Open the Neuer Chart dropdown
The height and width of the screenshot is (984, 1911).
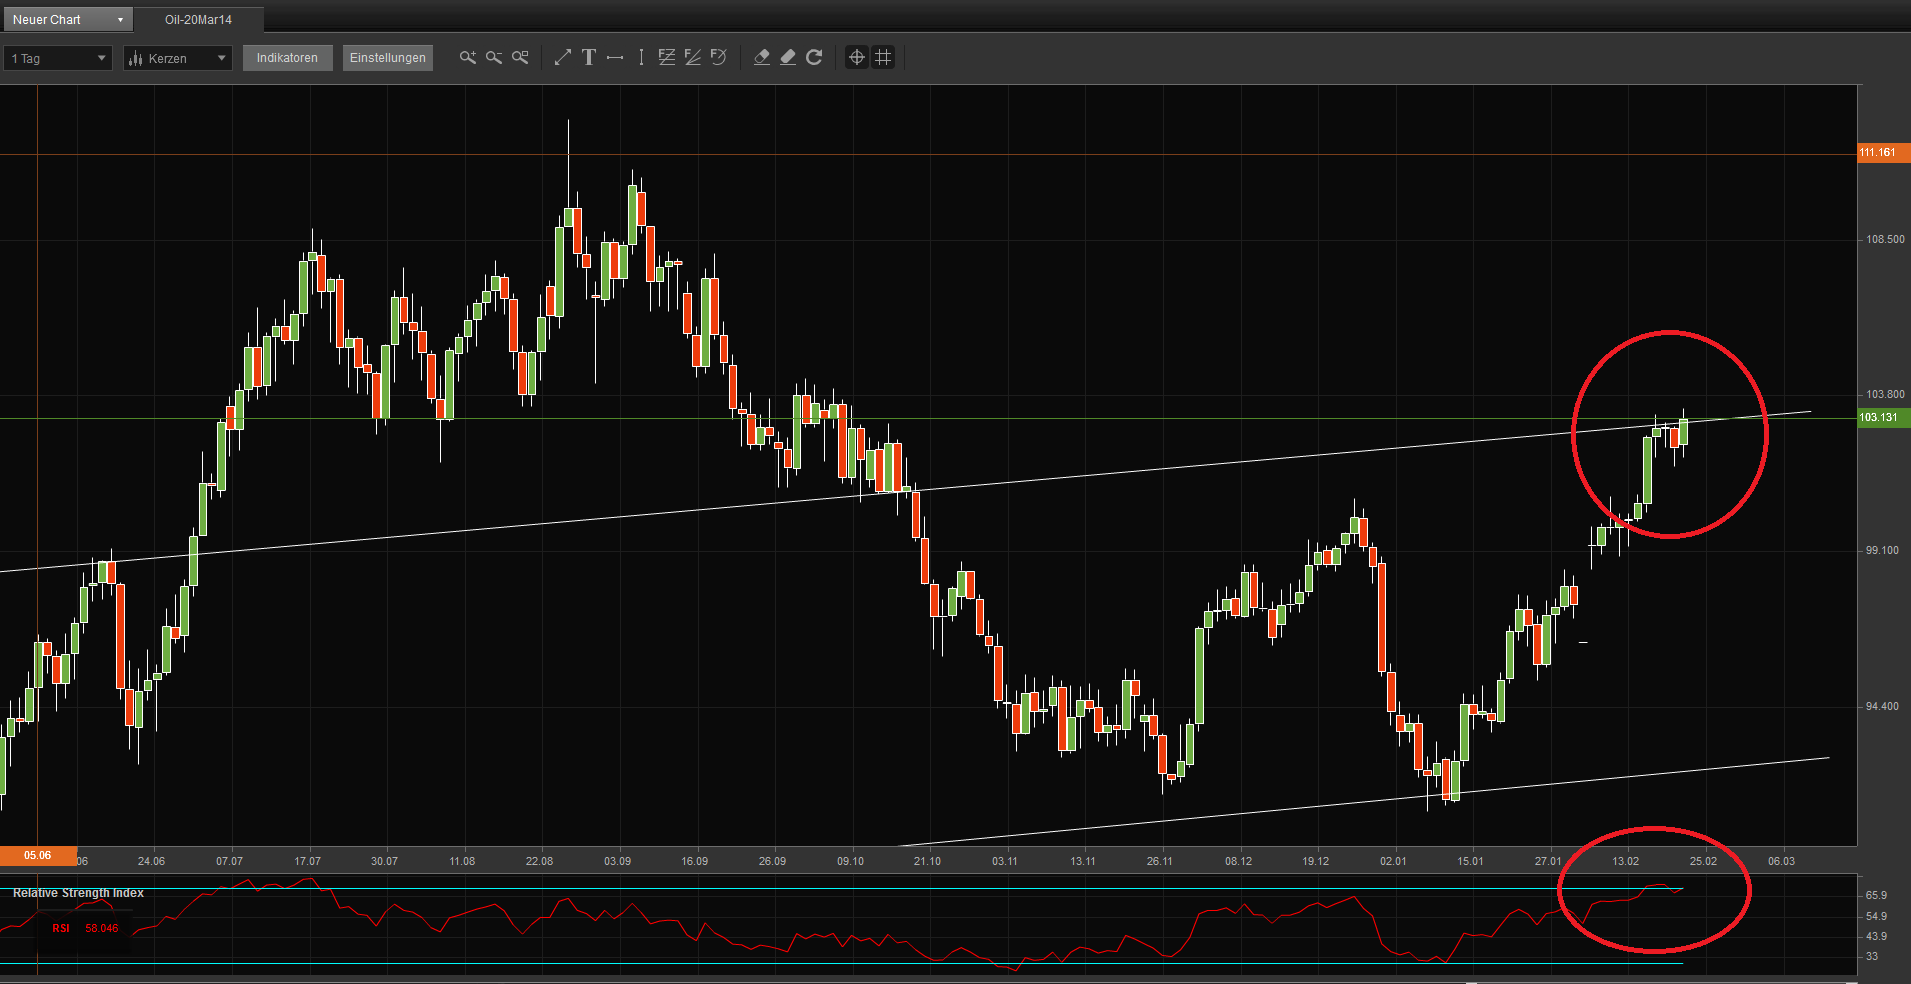[x=67, y=18]
